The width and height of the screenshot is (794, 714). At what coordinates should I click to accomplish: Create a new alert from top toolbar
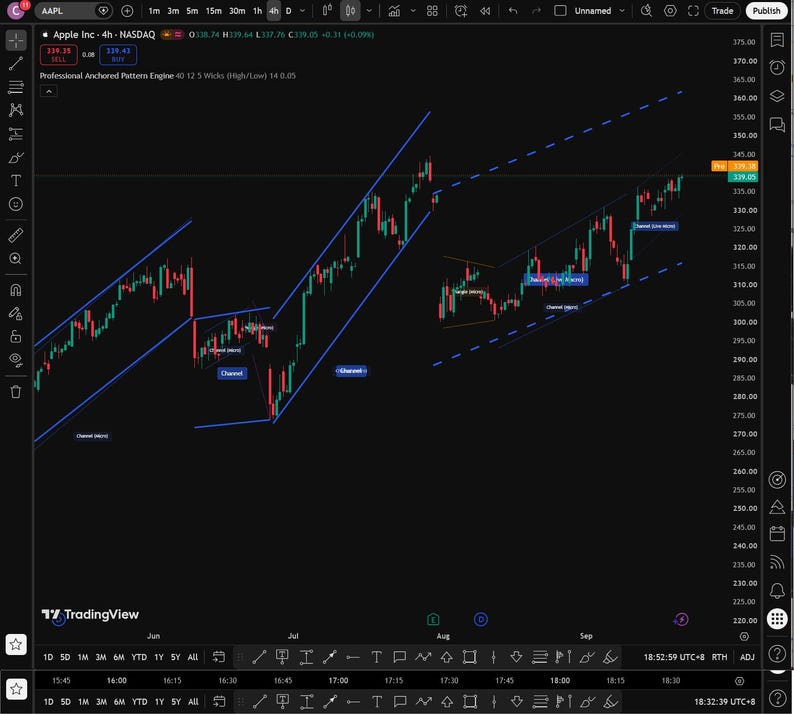460,11
